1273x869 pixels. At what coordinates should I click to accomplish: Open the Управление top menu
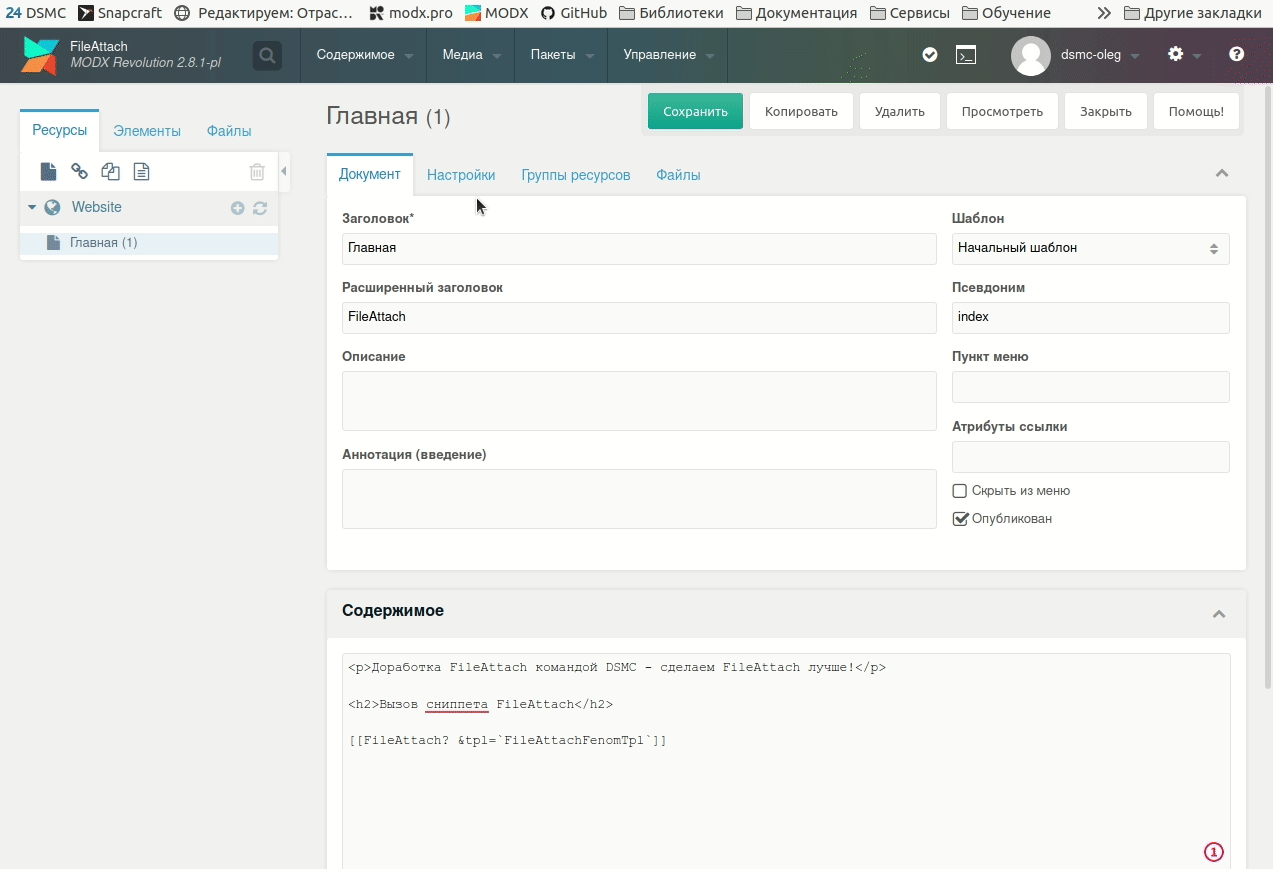pos(668,55)
